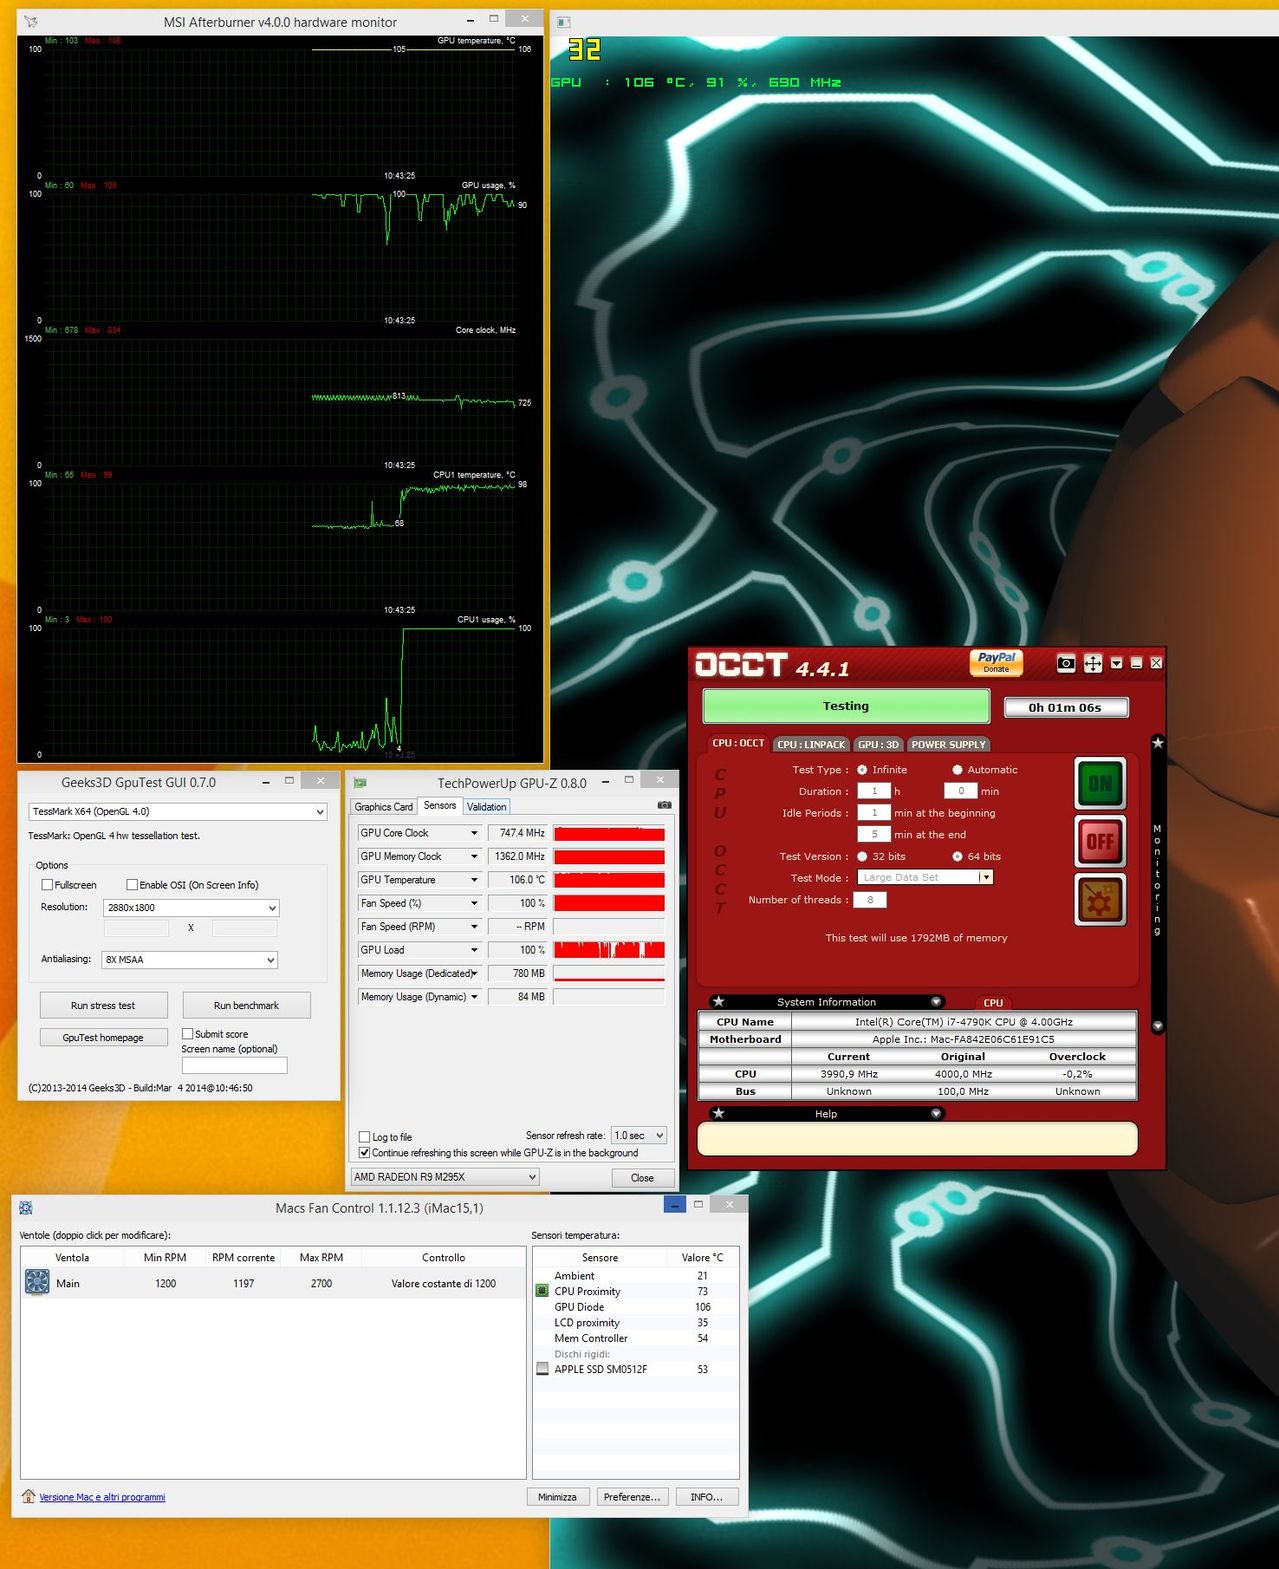Open Validation tab in GPU-Z
Viewport: 1279px width, 1569px height.
tap(486, 806)
